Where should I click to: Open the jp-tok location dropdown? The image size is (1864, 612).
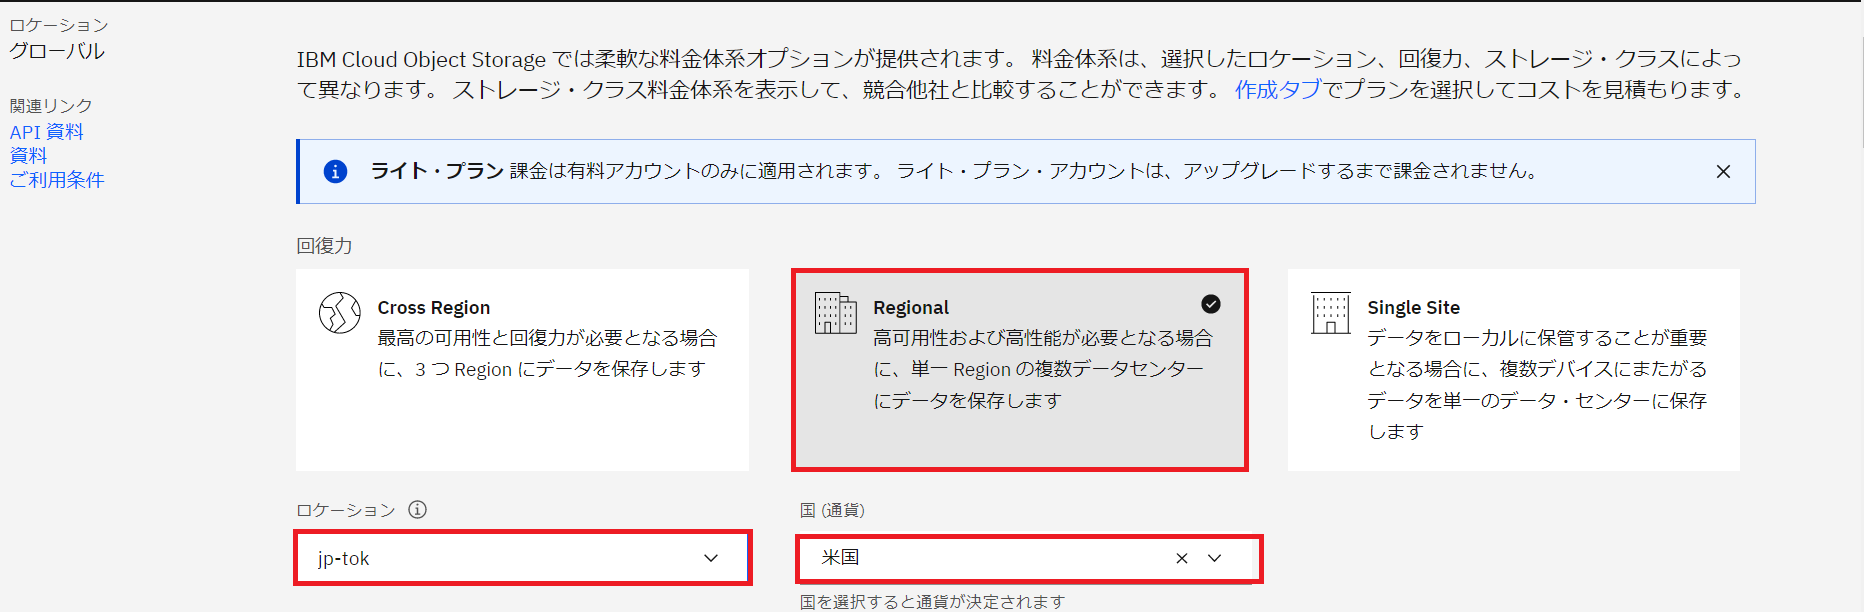(x=523, y=558)
